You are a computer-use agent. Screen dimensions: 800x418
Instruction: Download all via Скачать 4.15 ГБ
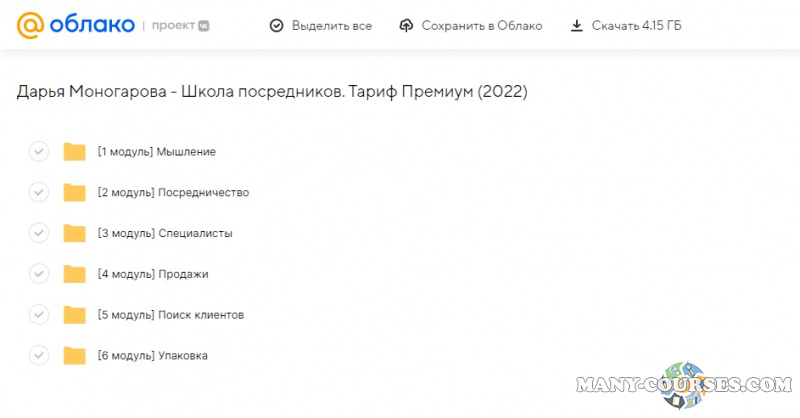click(626, 26)
